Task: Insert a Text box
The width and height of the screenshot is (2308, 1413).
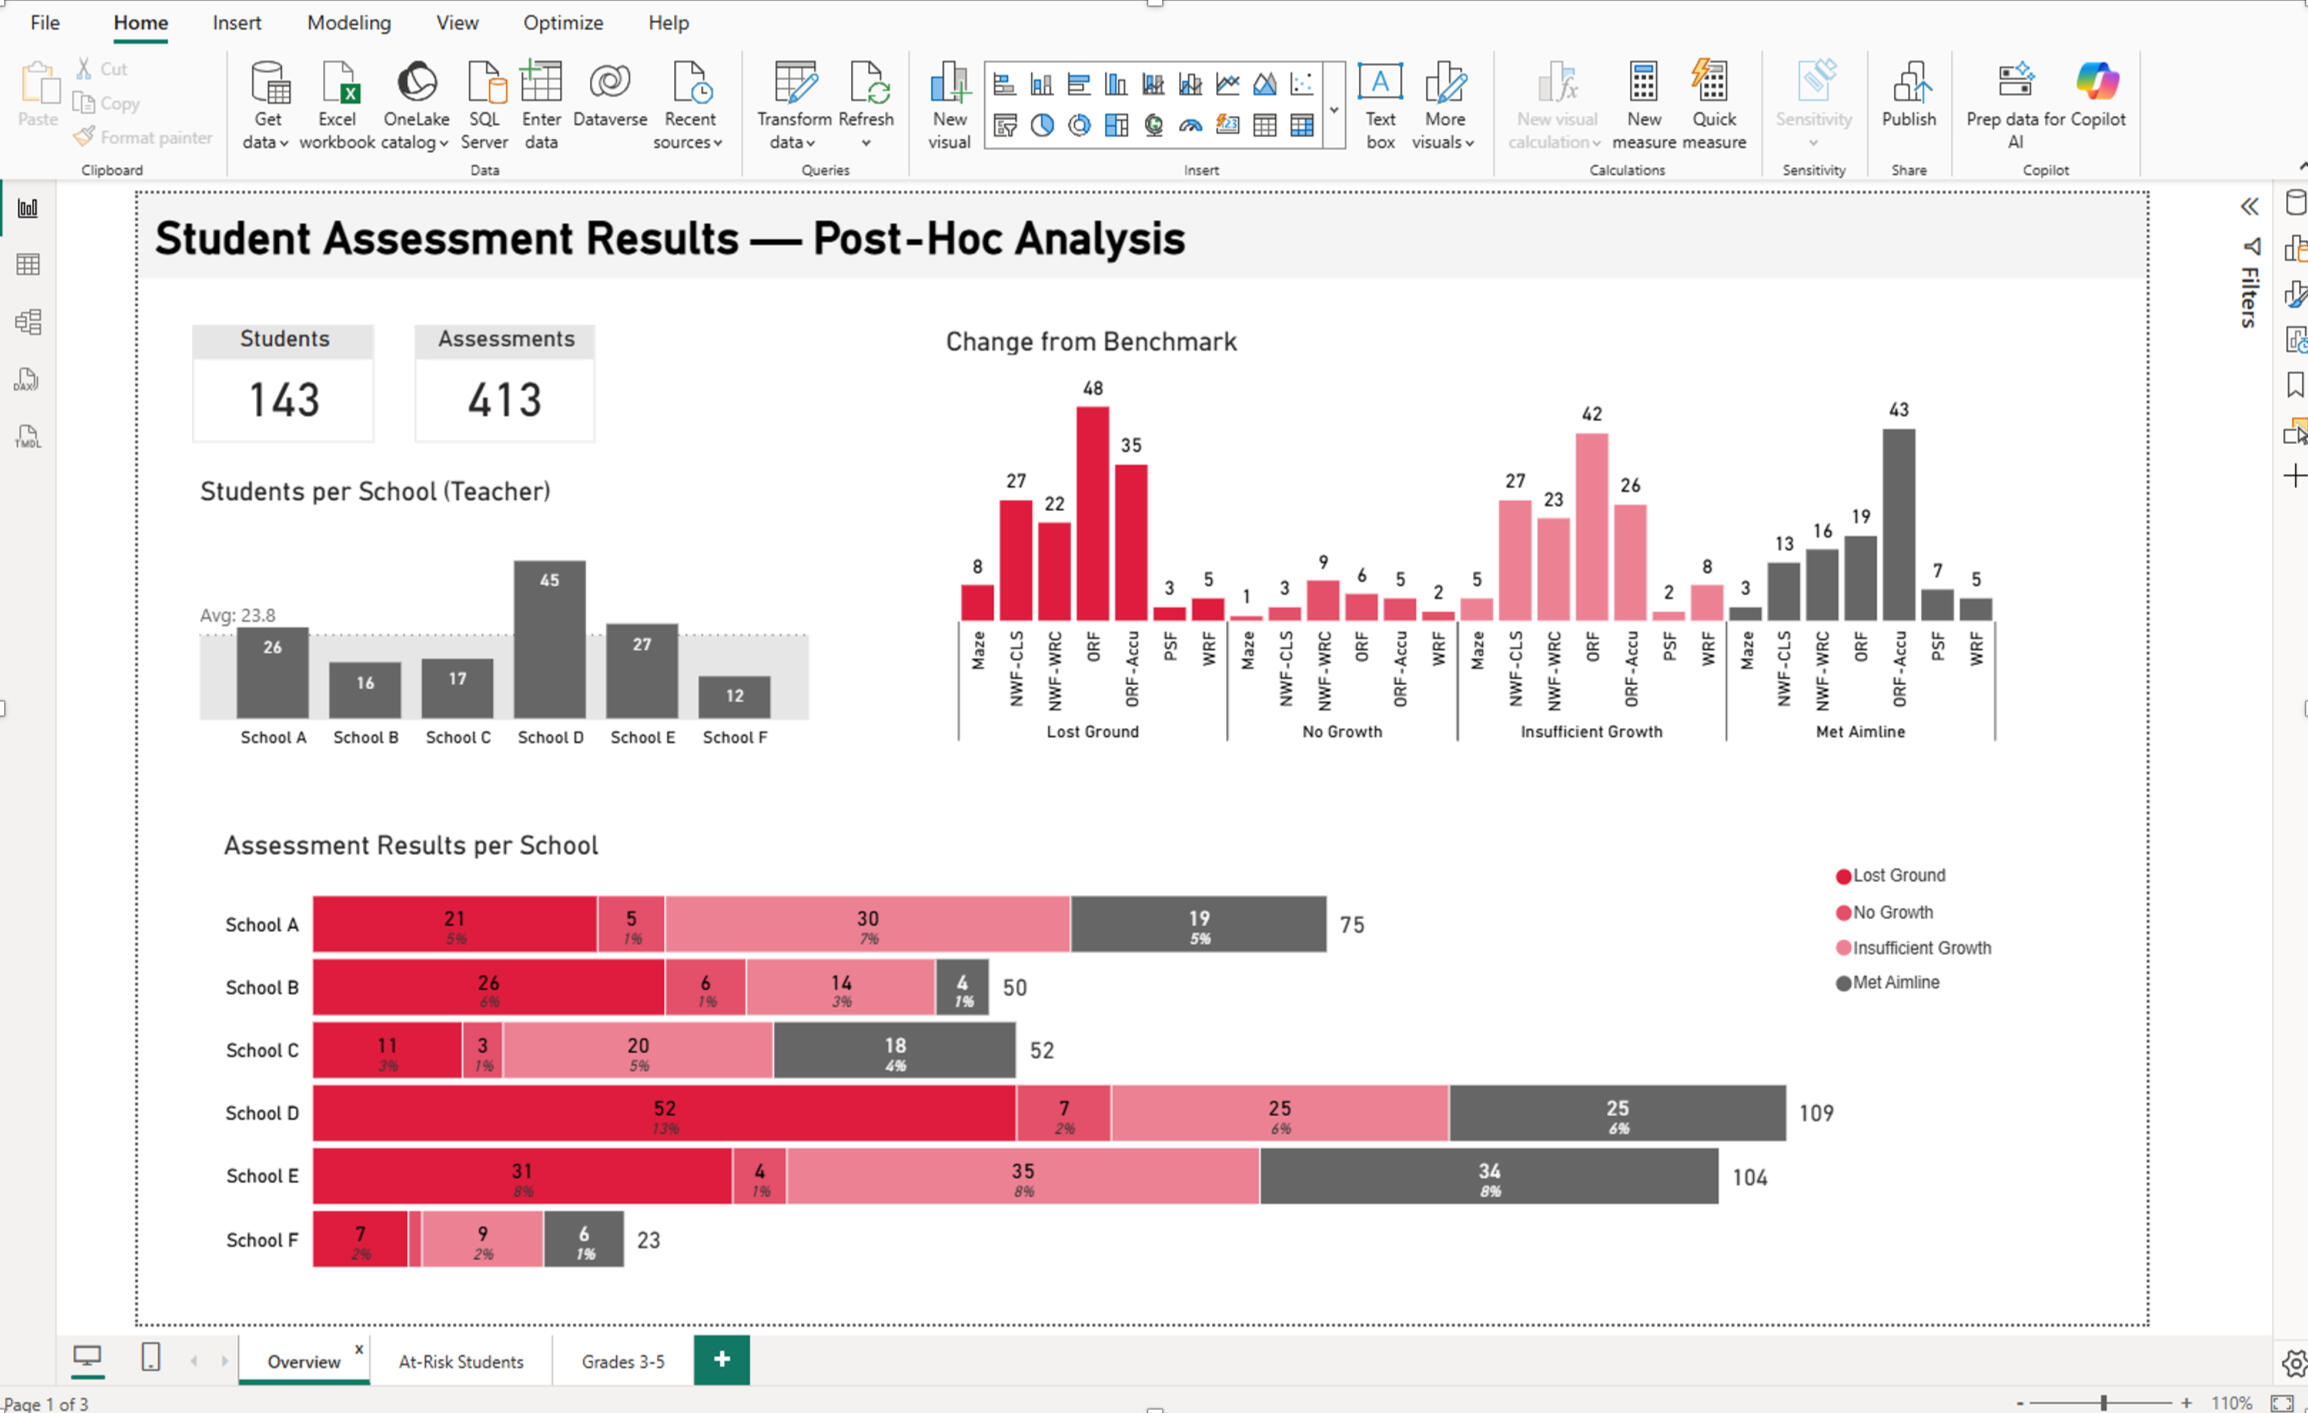Action: pos(1380,105)
